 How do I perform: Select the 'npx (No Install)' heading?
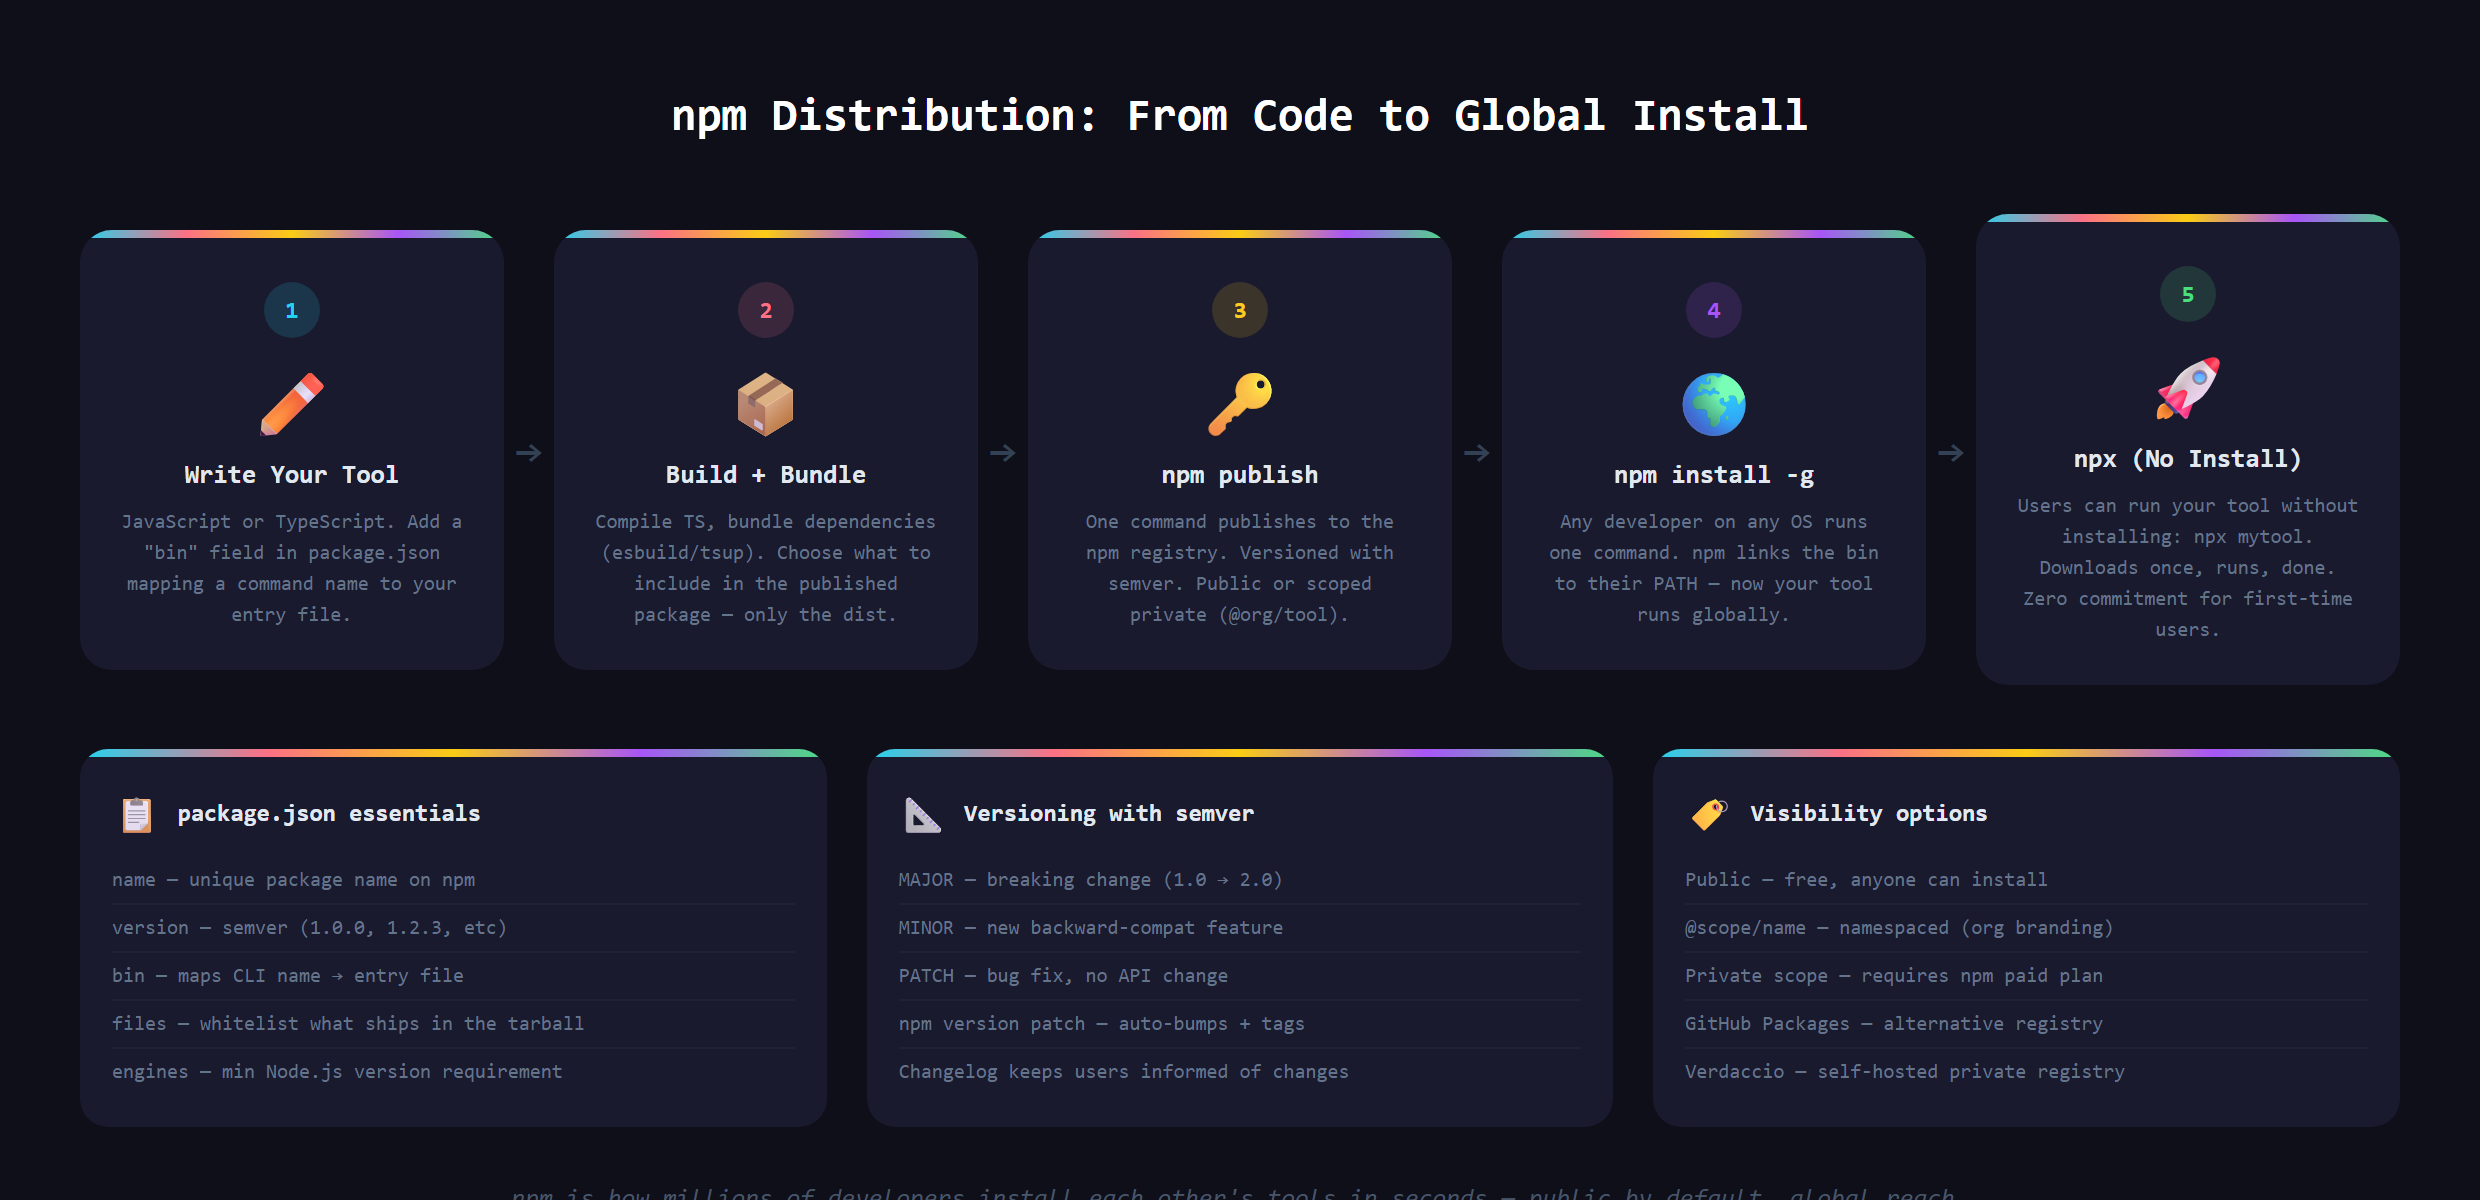click(x=2188, y=459)
